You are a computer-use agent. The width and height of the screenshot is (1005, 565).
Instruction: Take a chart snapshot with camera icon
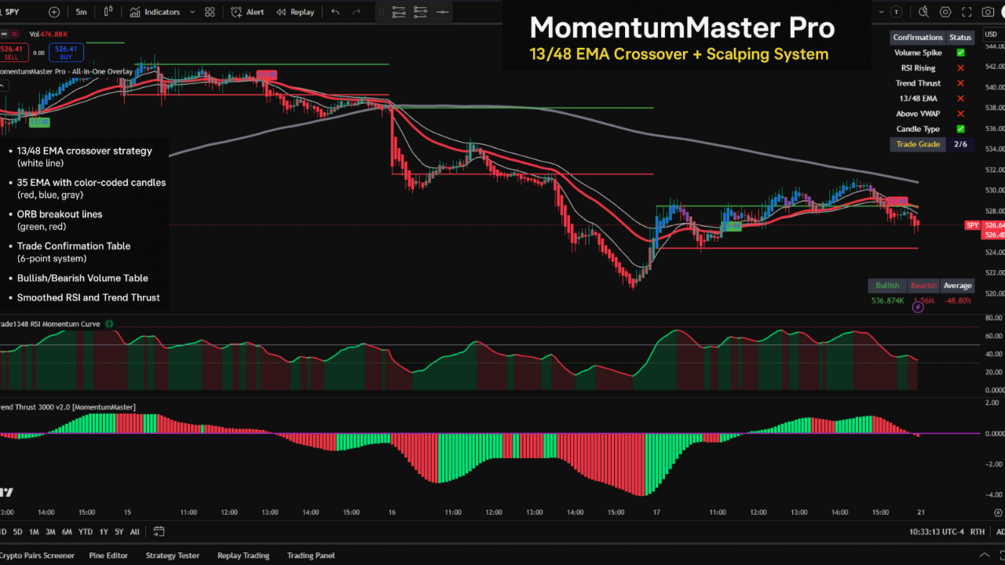(x=988, y=12)
